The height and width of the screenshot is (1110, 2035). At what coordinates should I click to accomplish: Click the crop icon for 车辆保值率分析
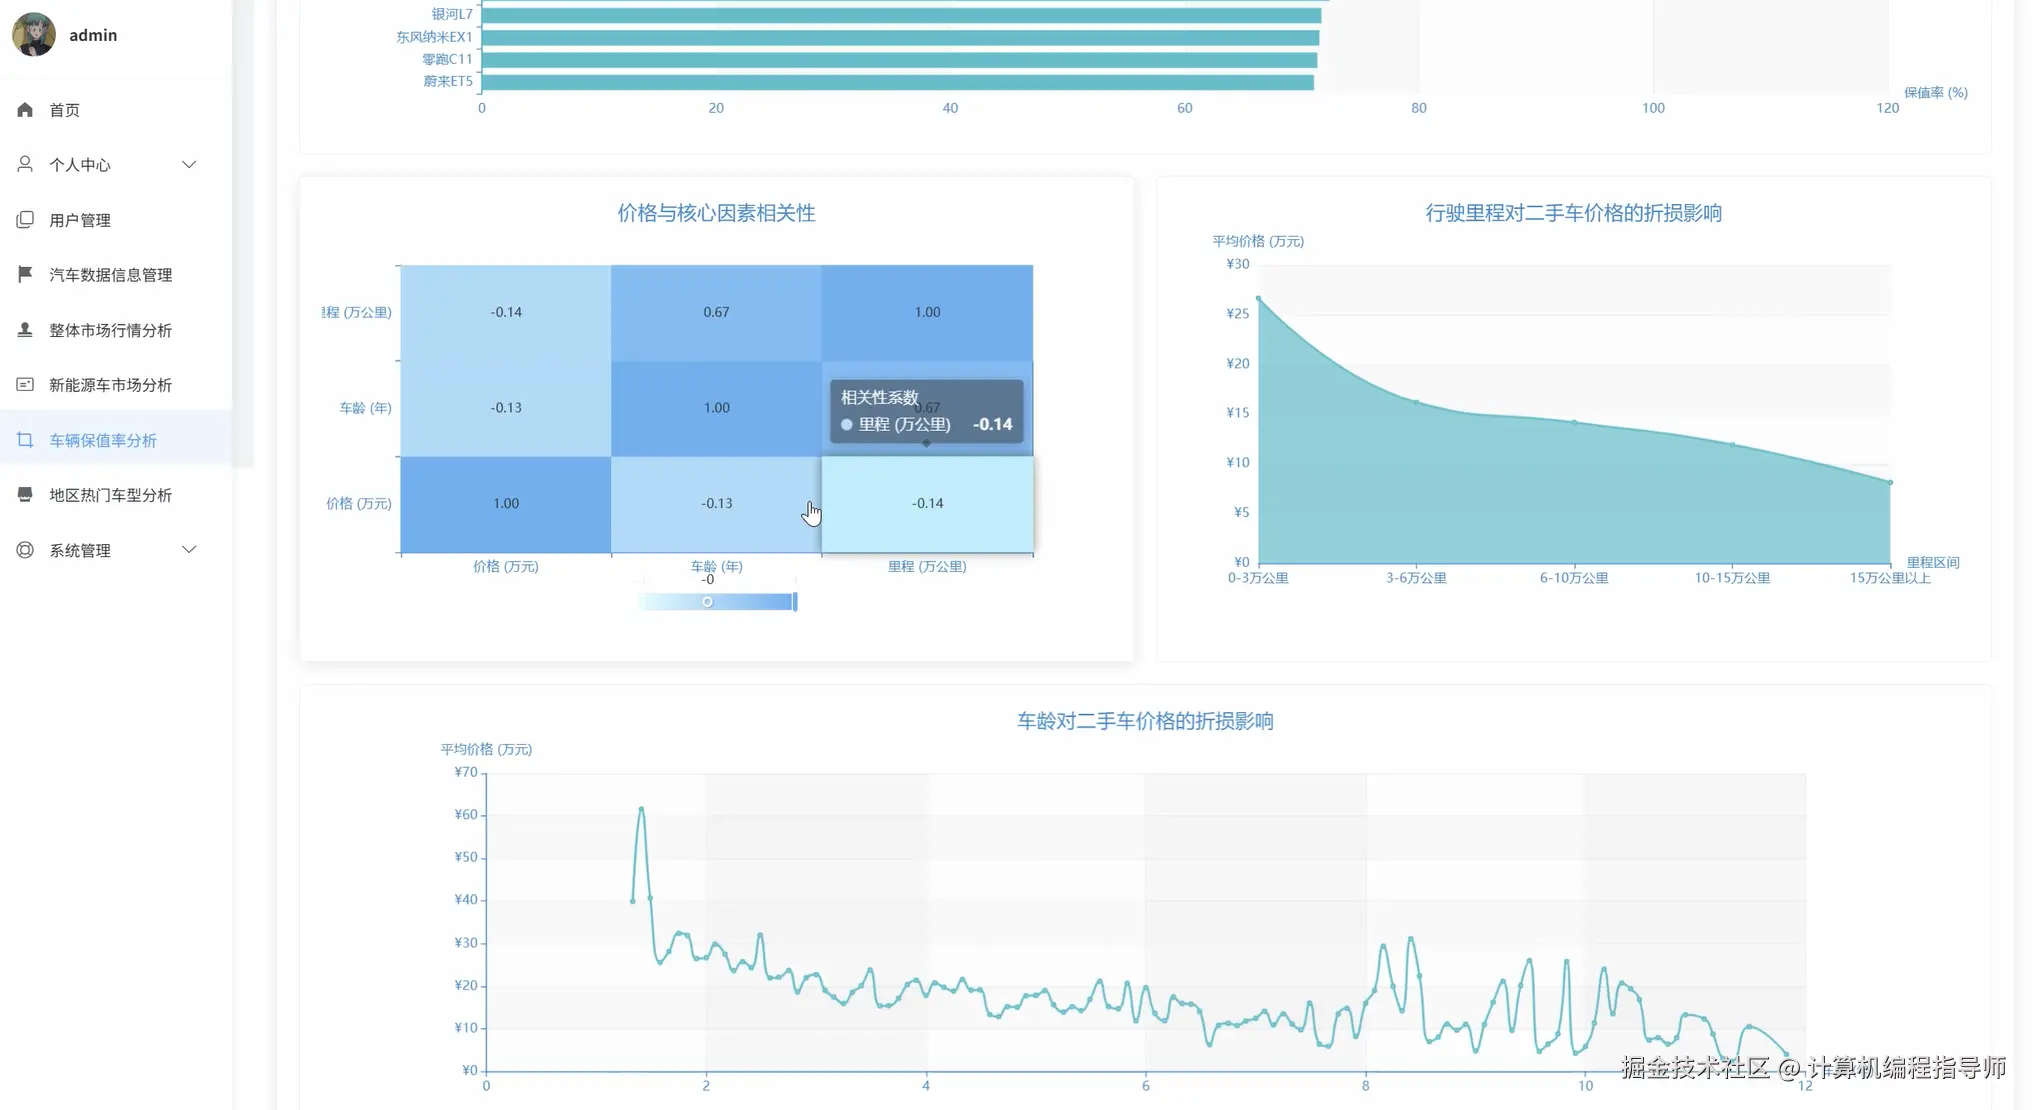pyautogui.click(x=25, y=440)
